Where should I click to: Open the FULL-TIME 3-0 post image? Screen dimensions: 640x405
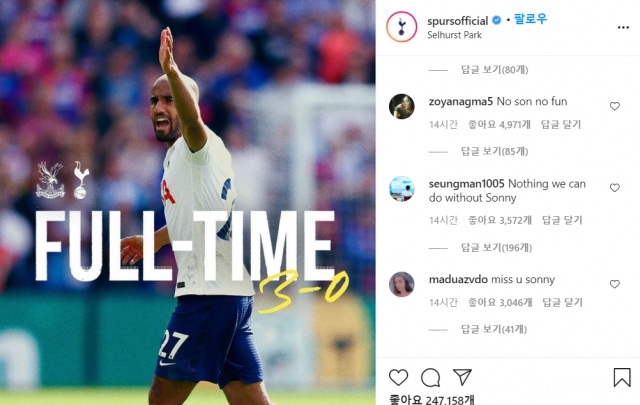pos(188,202)
